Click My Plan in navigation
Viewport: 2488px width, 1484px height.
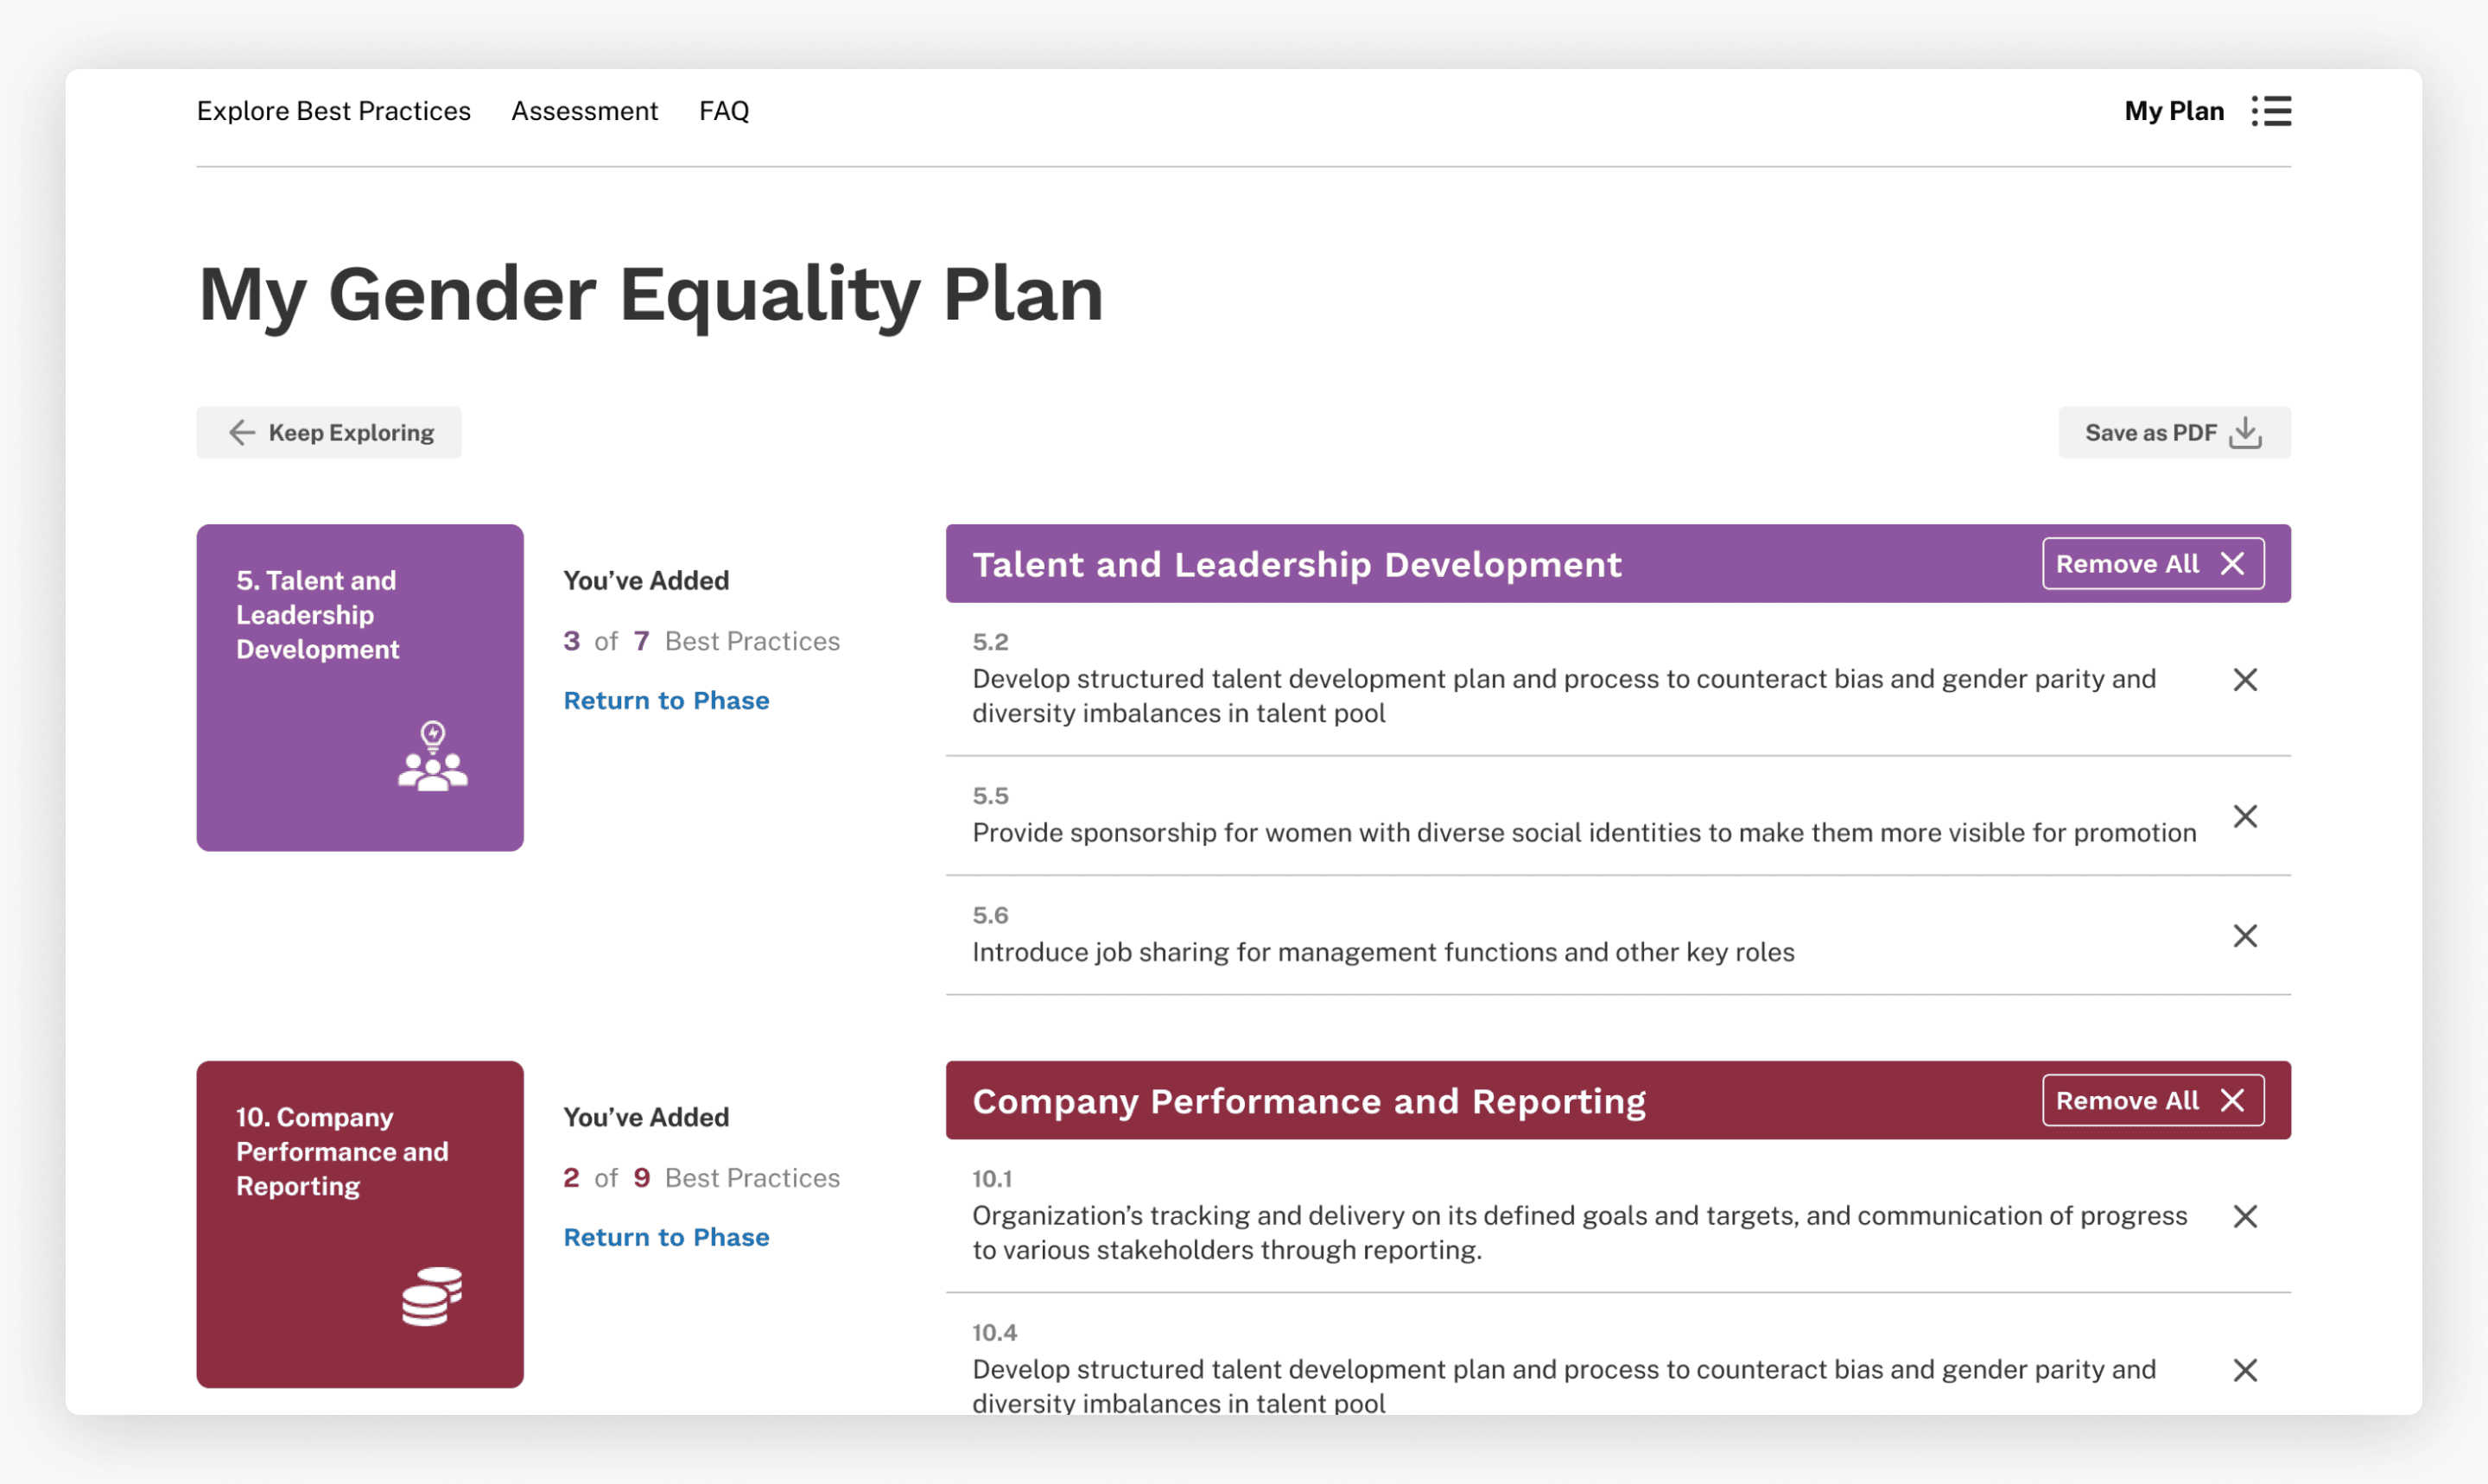(2173, 111)
